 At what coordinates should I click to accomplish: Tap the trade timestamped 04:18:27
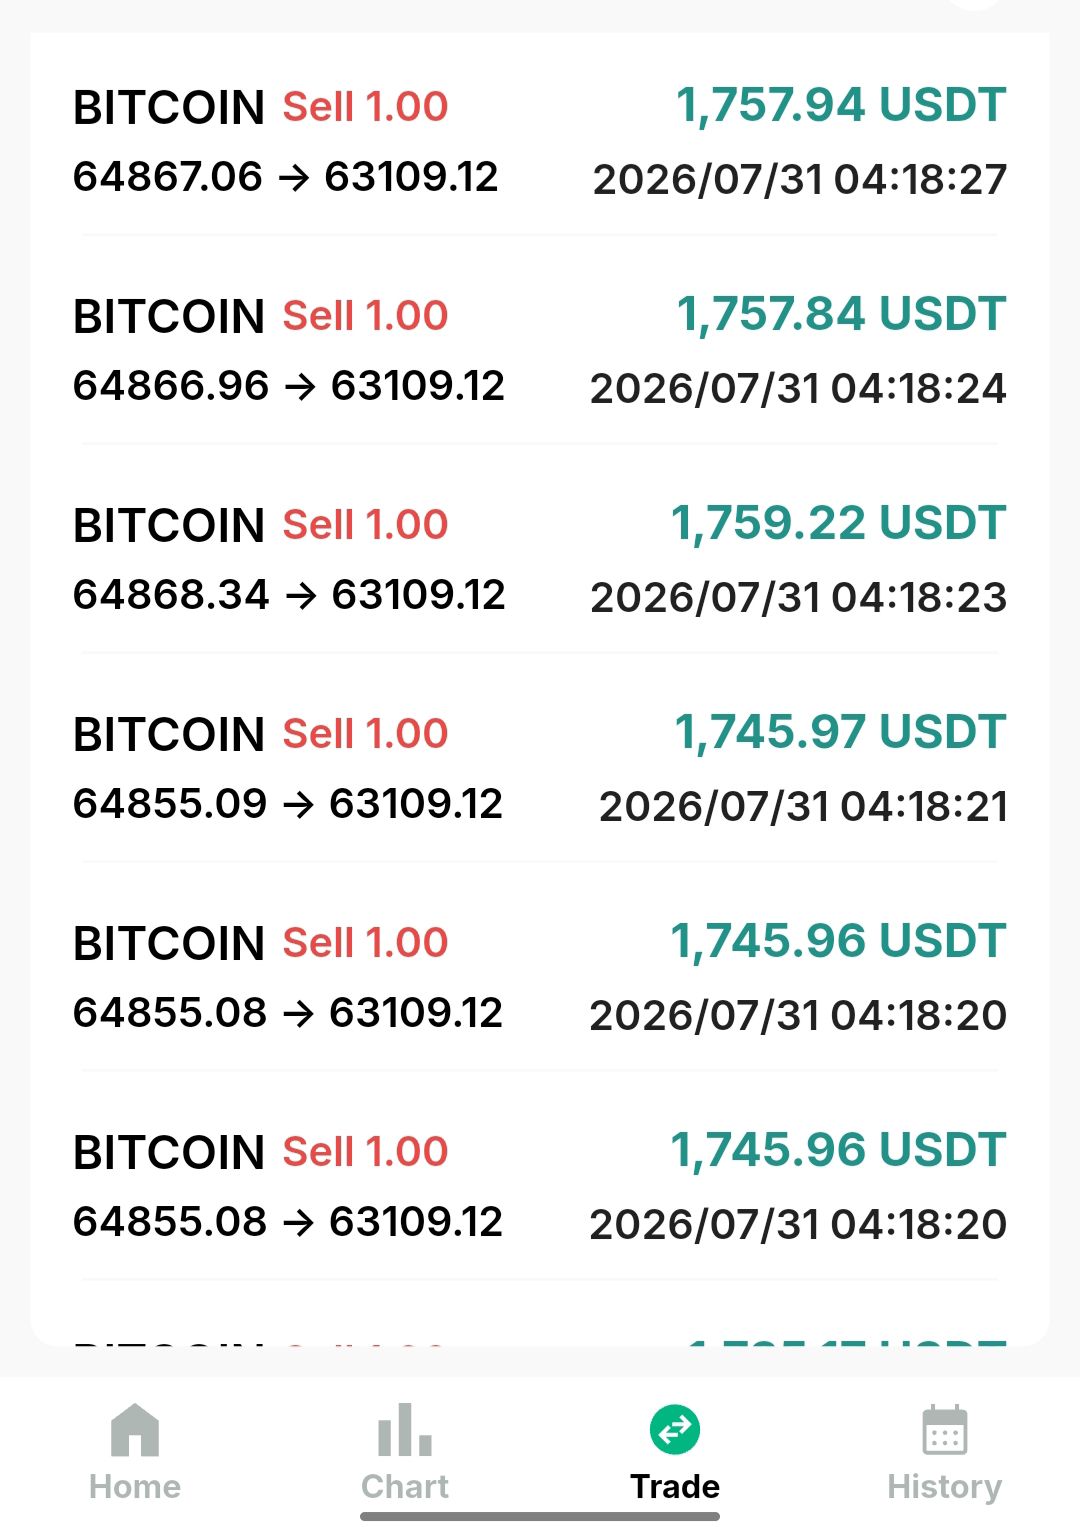800,179
